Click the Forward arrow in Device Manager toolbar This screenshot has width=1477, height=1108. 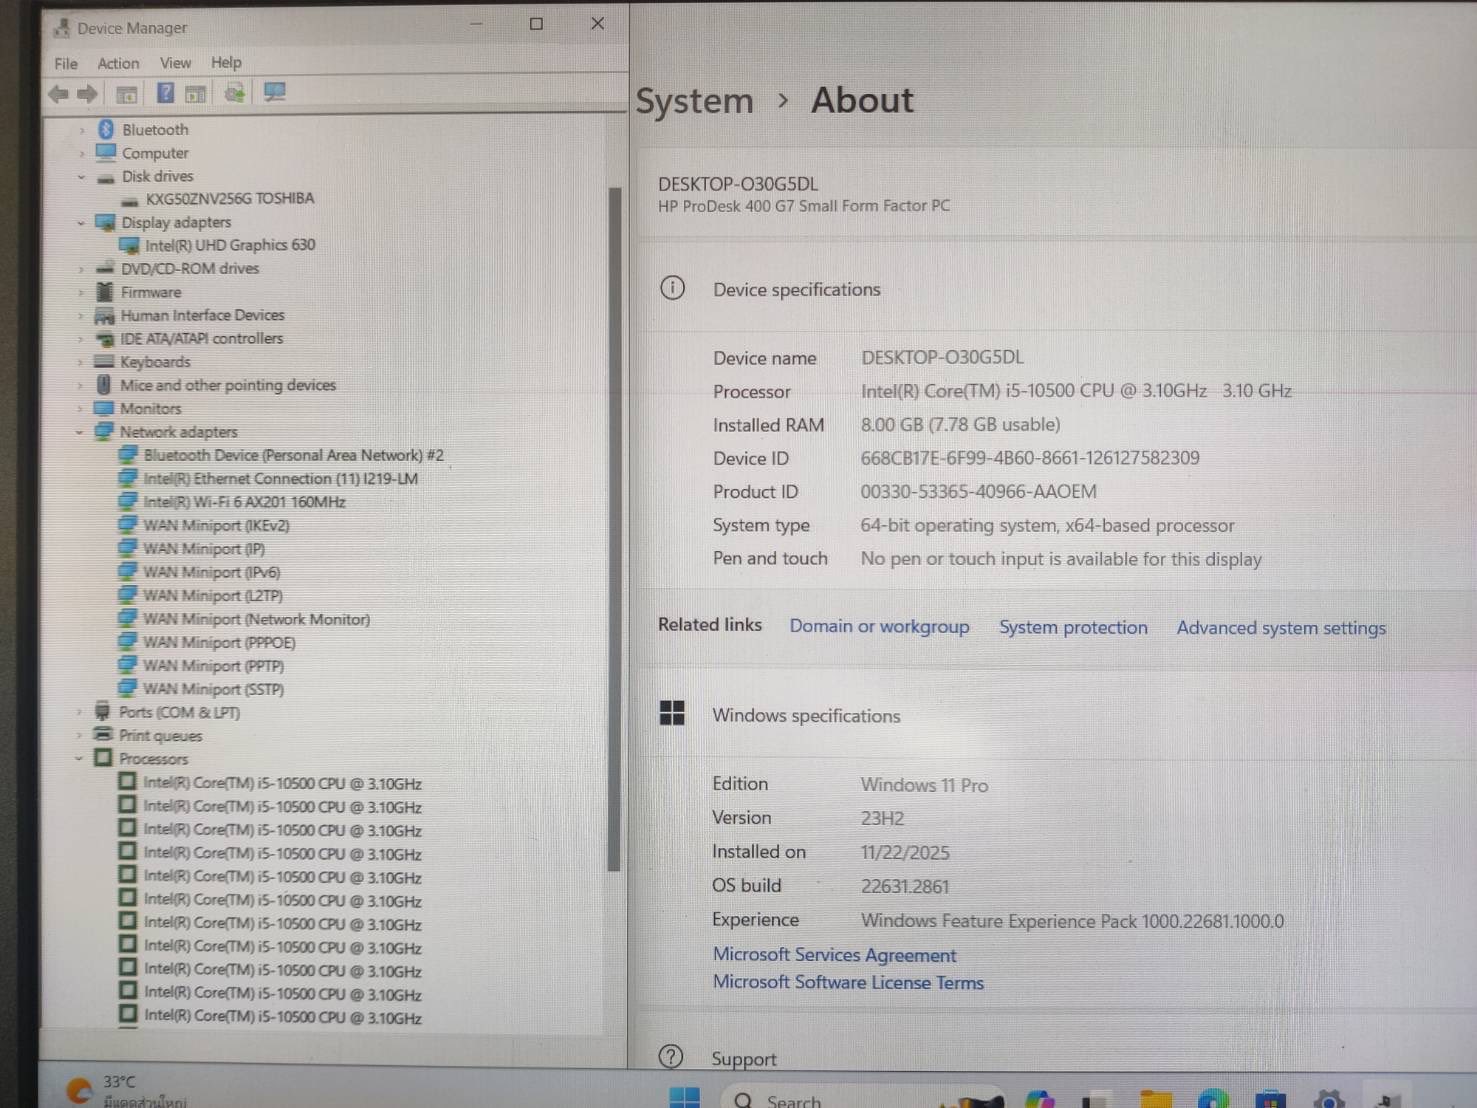[88, 94]
